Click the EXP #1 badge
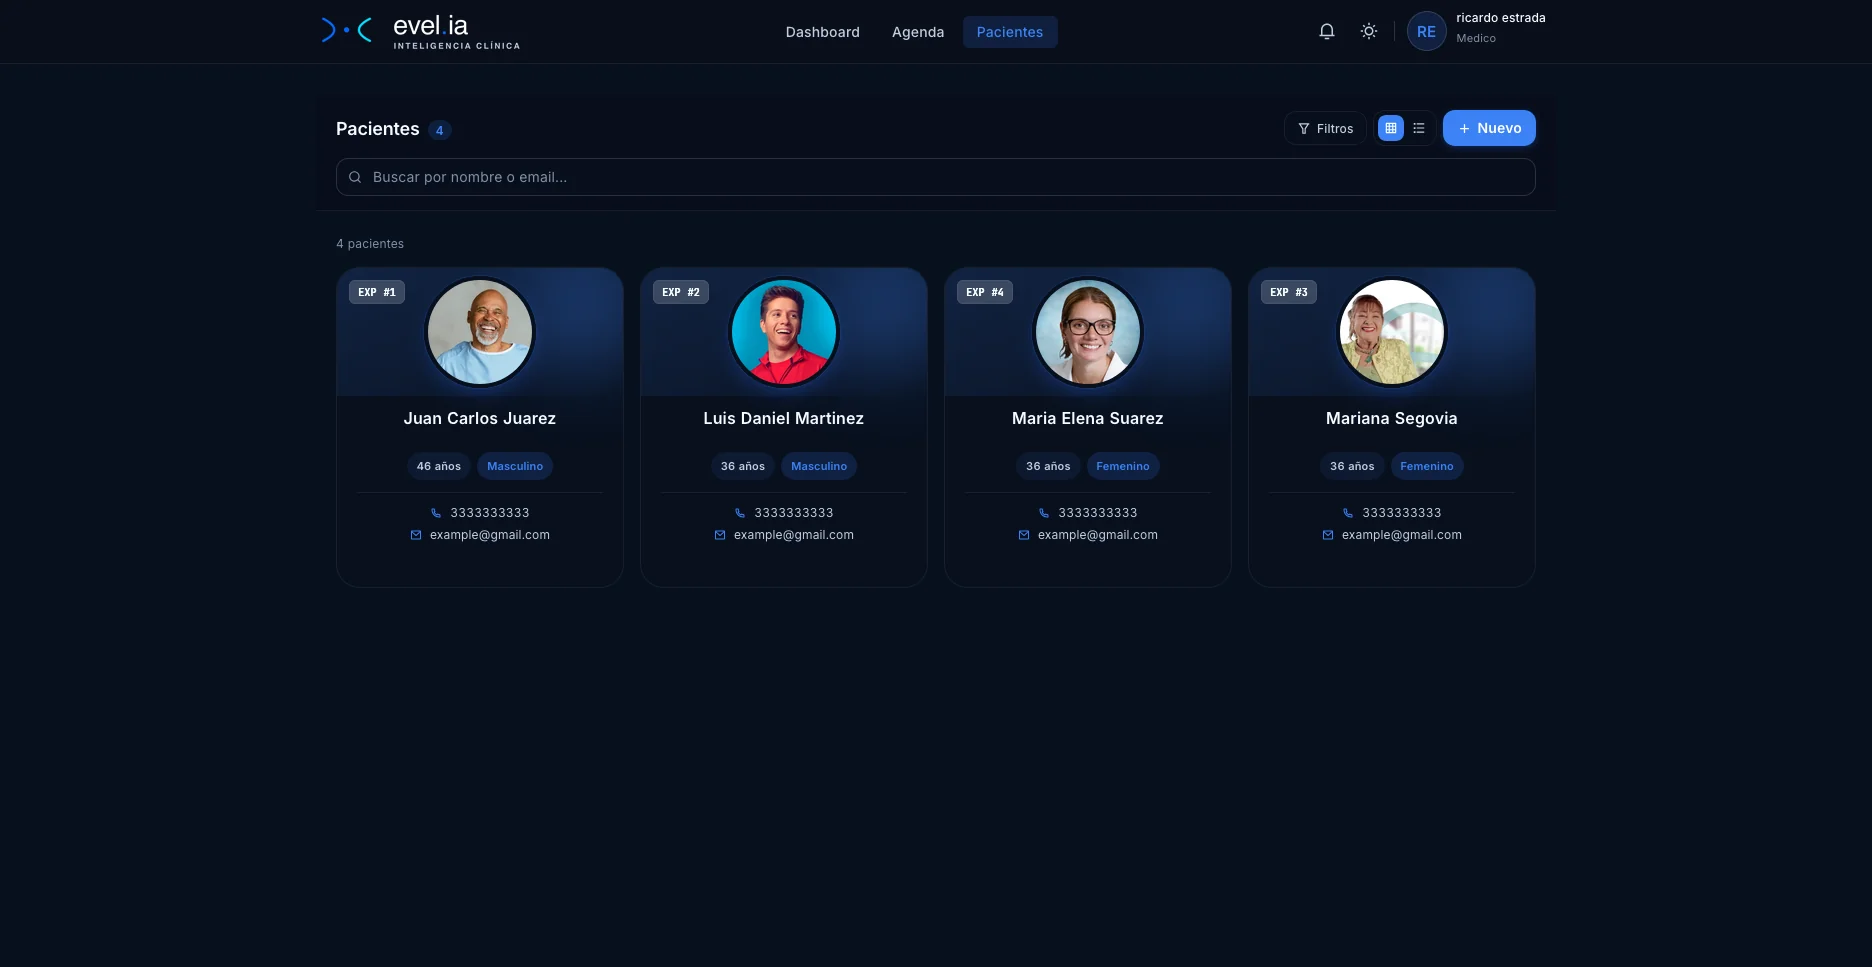The width and height of the screenshot is (1872, 967). click(377, 292)
